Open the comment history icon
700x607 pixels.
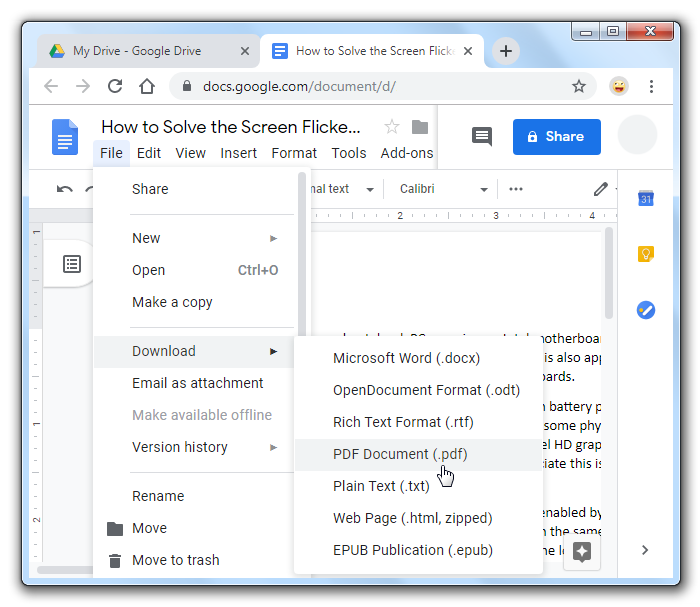482,137
